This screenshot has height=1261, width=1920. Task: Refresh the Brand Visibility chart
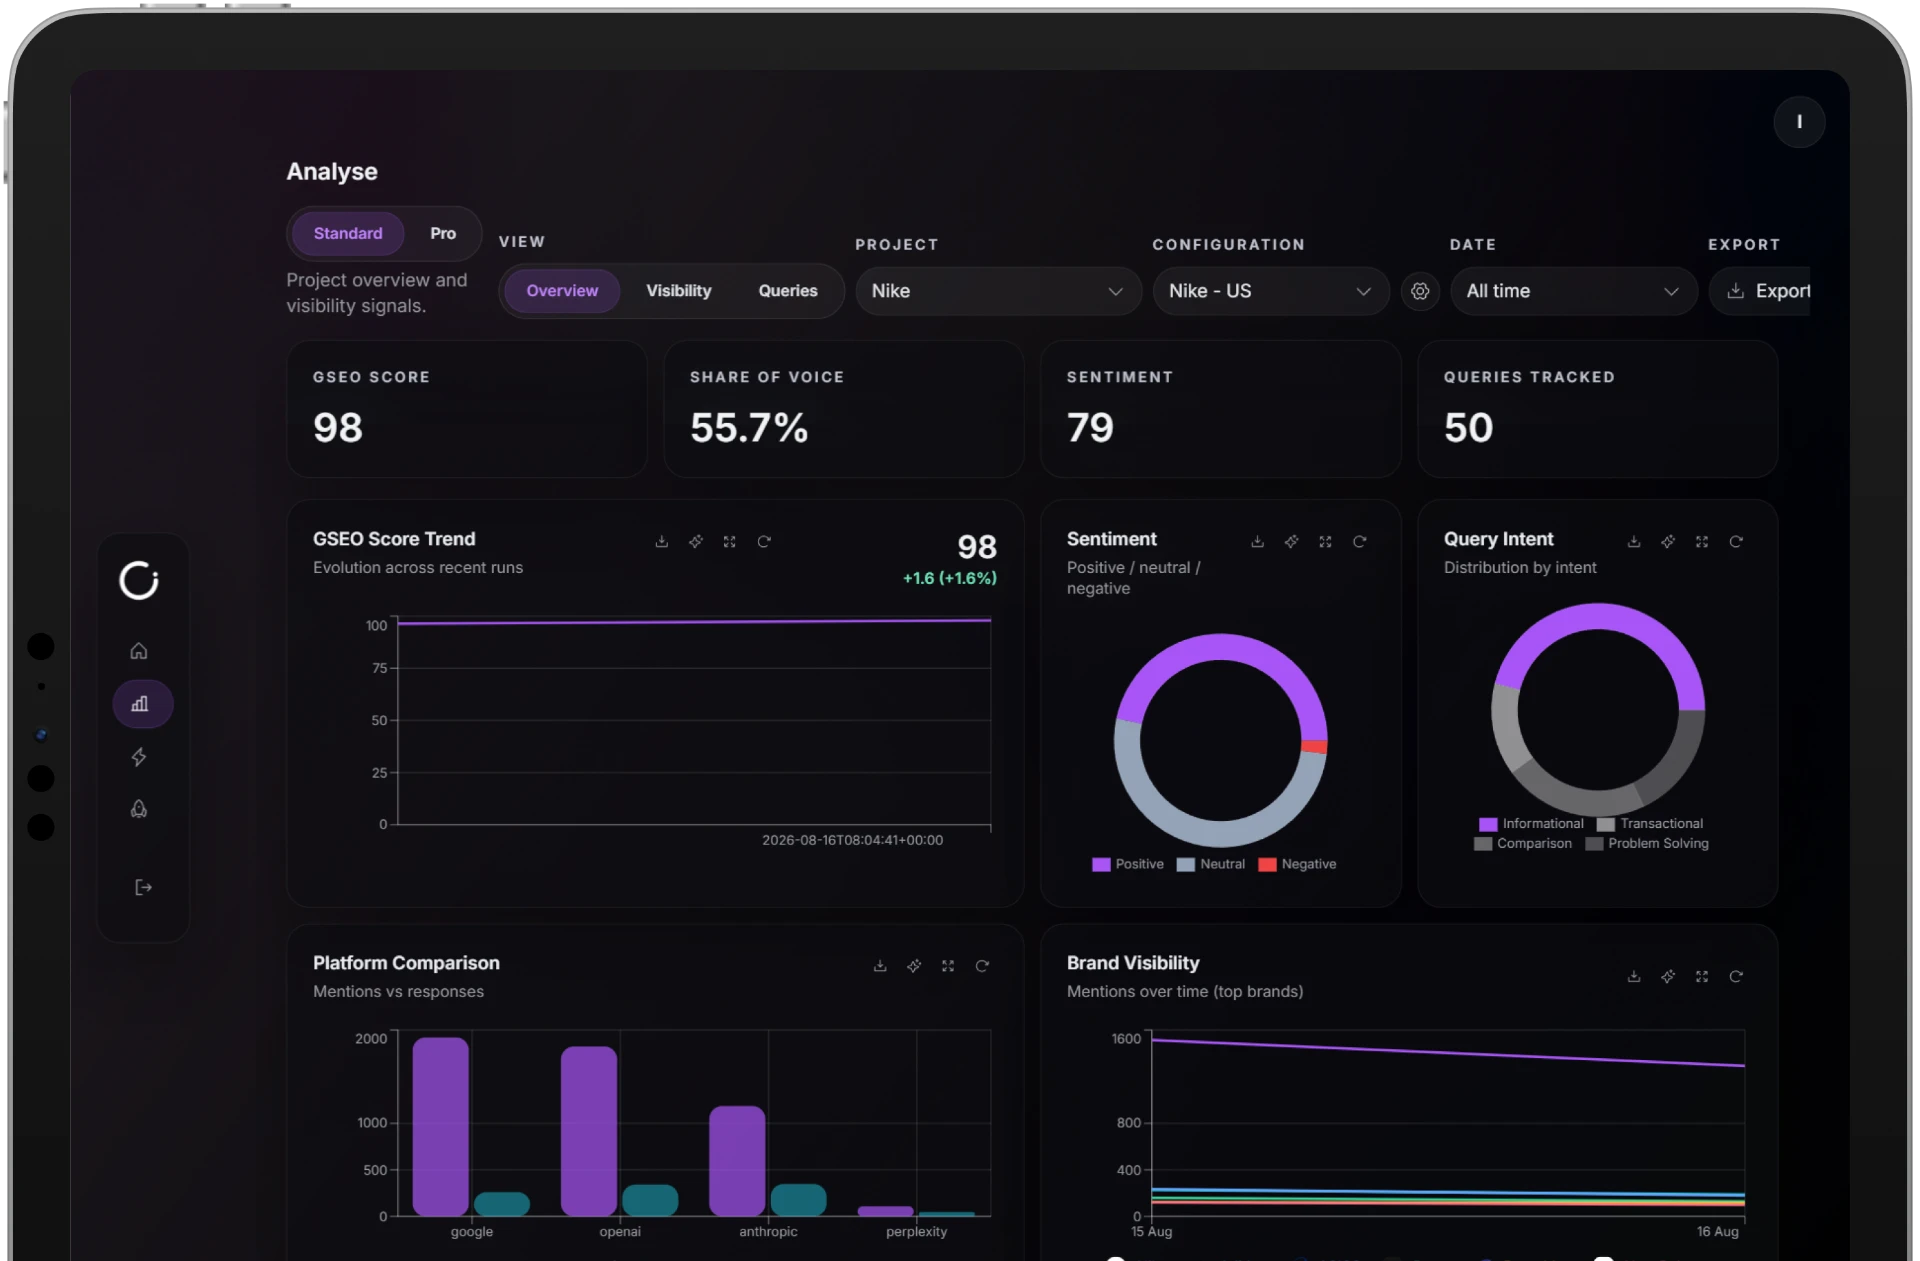[x=1736, y=976]
